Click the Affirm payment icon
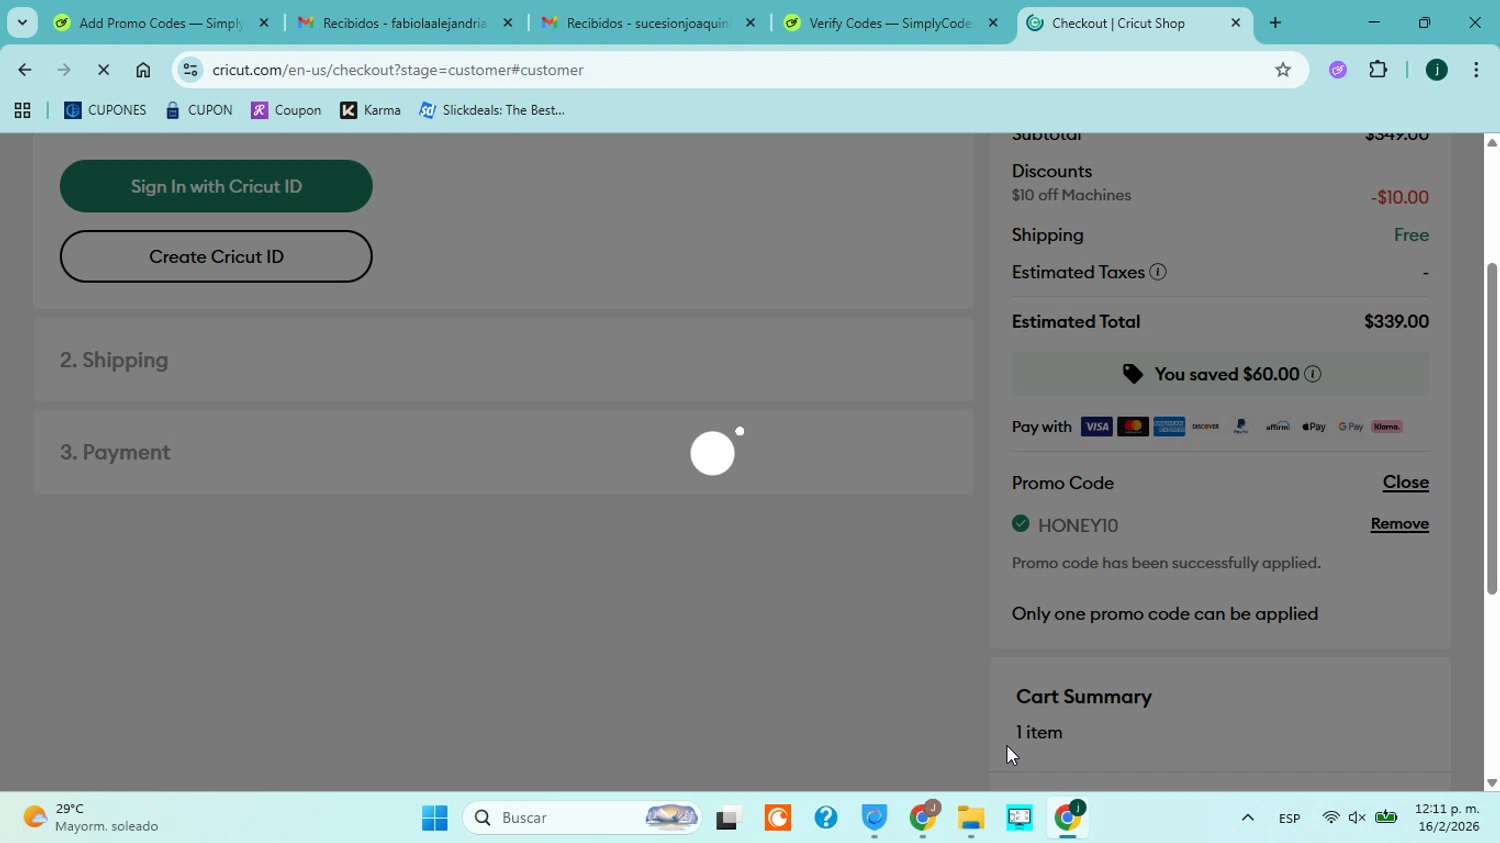The height and width of the screenshot is (843, 1500). pos(1277,427)
